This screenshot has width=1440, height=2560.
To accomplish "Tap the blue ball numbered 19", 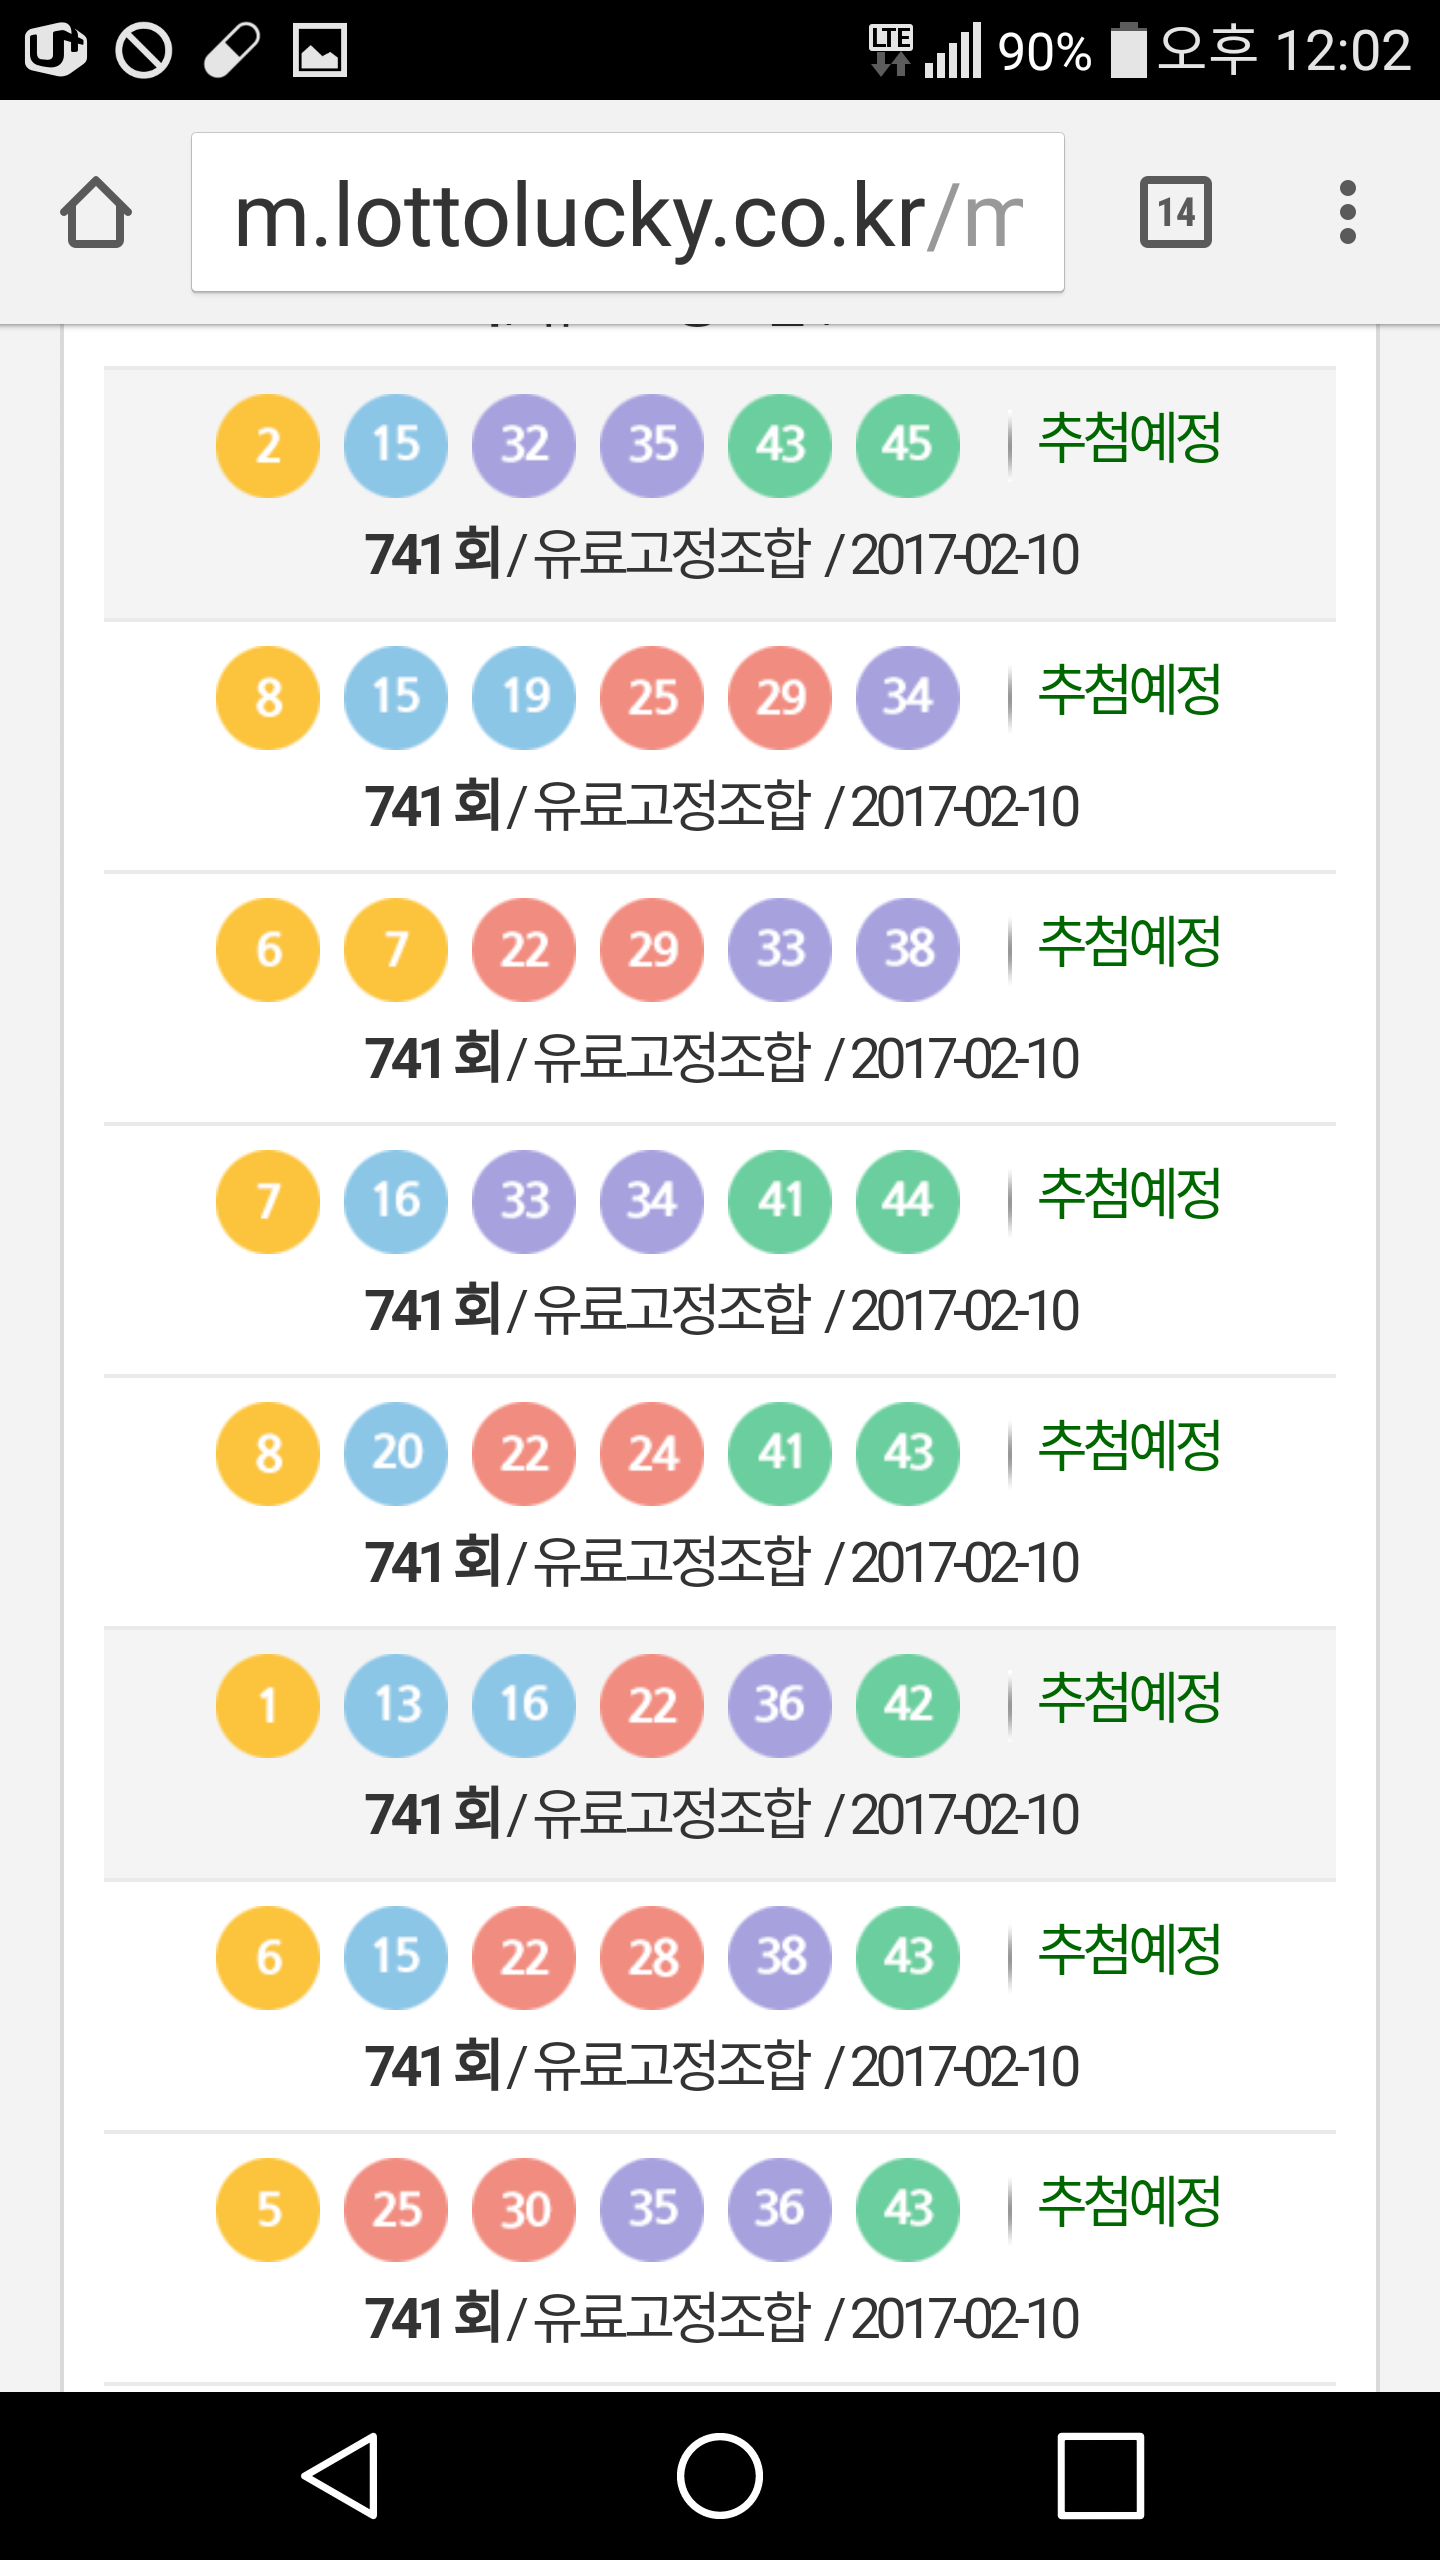I will pos(524,697).
